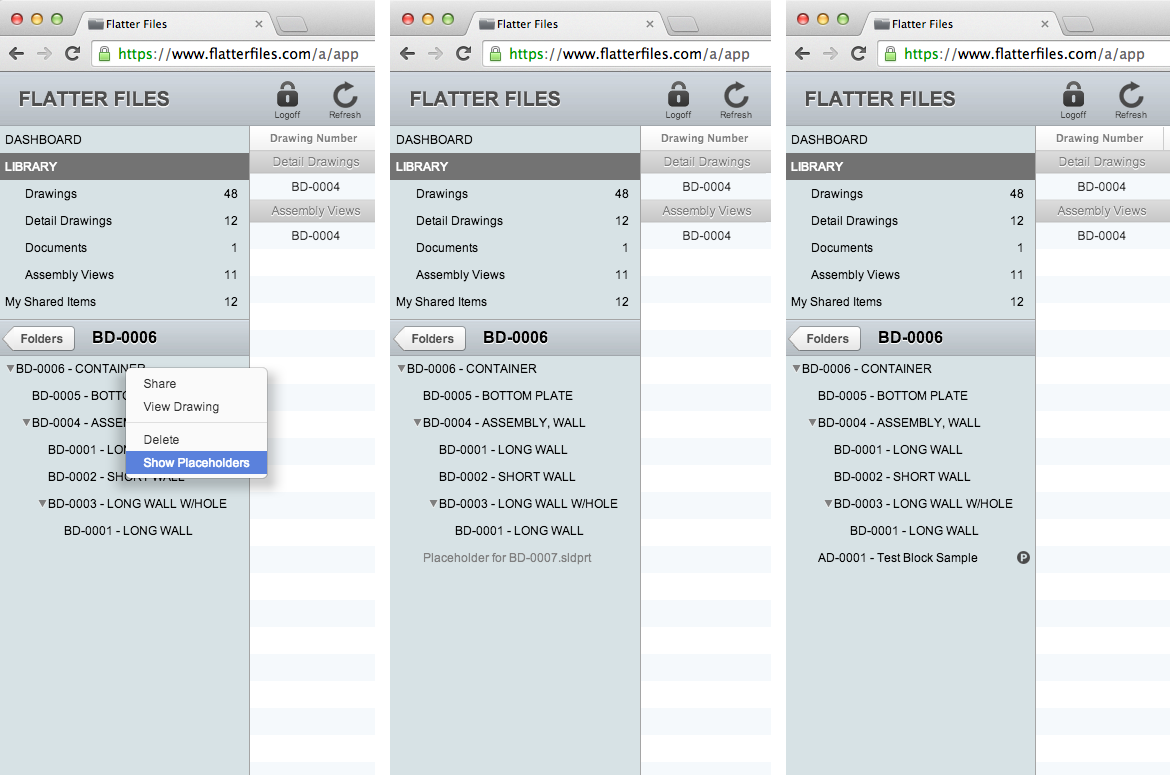
Task: Collapse BD-0006 CONTAINER in the context-menu window
Action: click(10, 368)
